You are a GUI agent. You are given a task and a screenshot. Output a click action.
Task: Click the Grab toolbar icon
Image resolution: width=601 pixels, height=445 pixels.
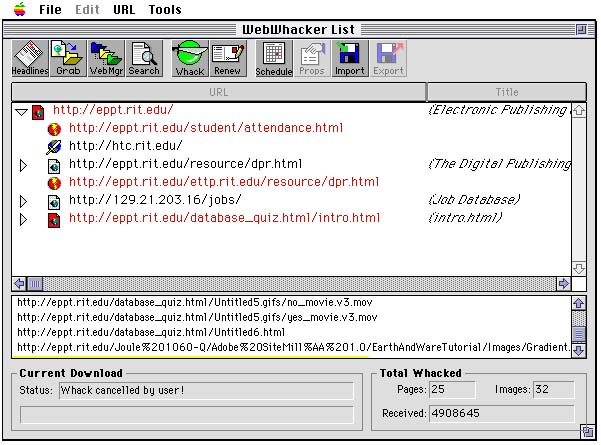coord(68,58)
